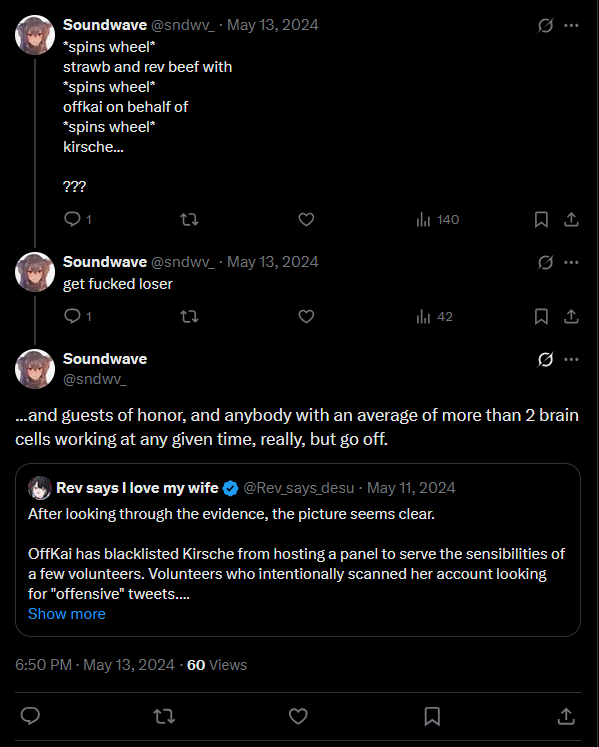This screenshot has height=747, width=599.
Task: Repost the "get fucked loser" tweet
Action: [189, 316]
